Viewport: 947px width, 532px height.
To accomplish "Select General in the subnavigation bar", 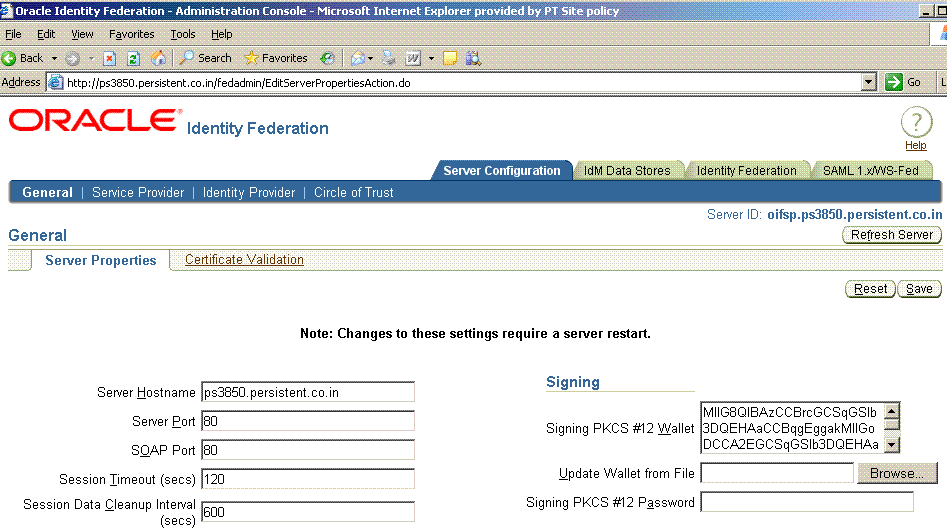I will pyautogui.click(x=47, y=193).
